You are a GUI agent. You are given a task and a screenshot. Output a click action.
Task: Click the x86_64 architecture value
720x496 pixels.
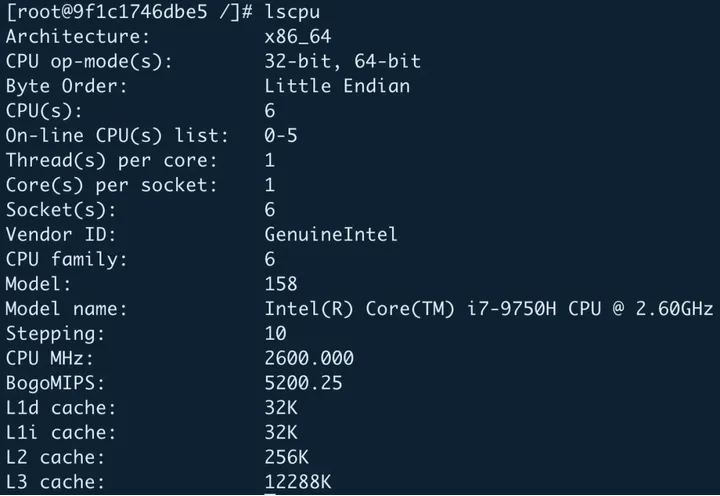pyautogui.click(x=298, y=37)
